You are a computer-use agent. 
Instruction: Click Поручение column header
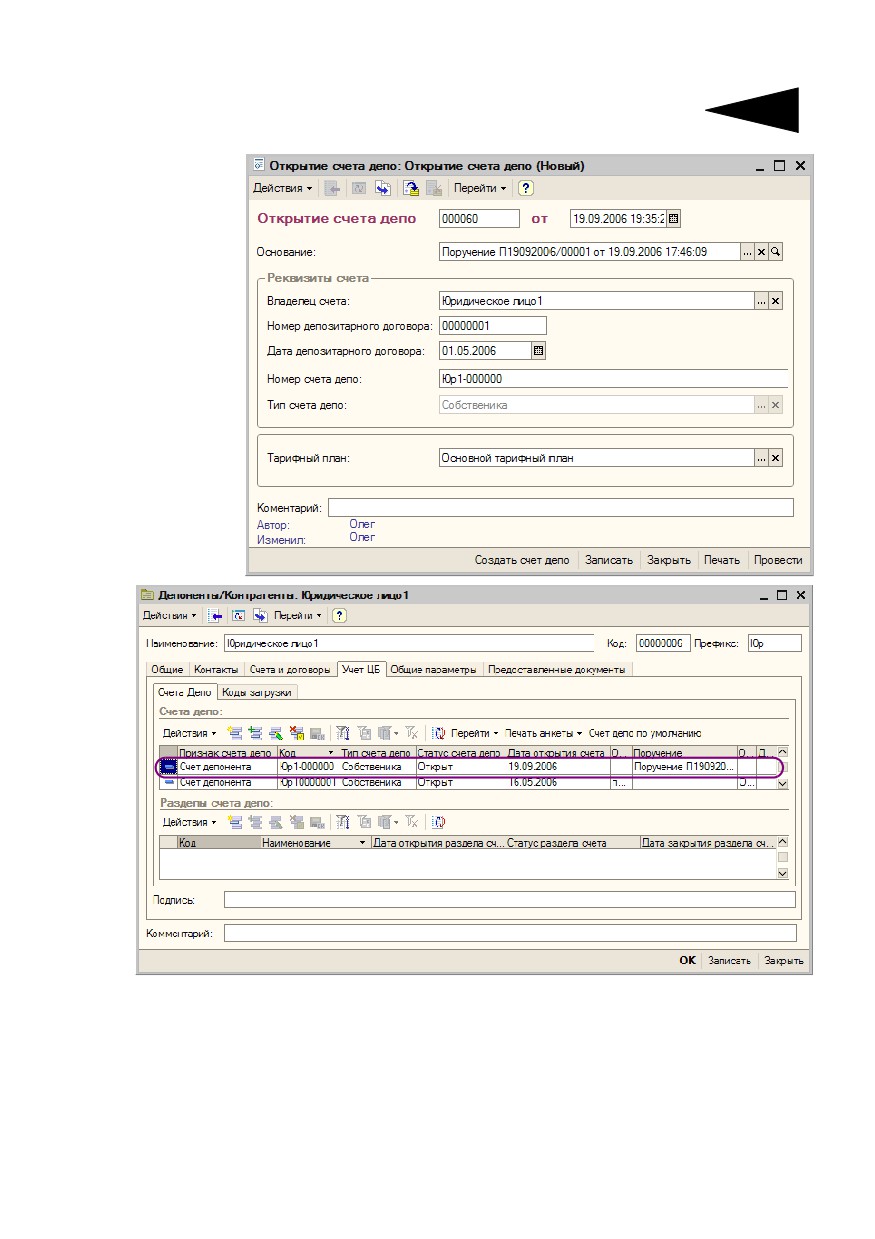pyautogui.click(x=684, y=752)
